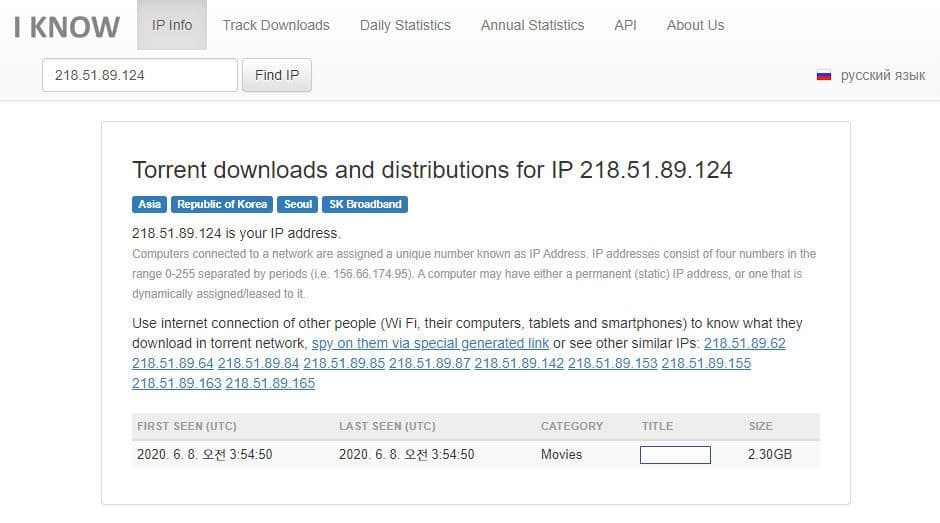
Task: Click the blank title box in Movies row
Action: coord(675,455)
